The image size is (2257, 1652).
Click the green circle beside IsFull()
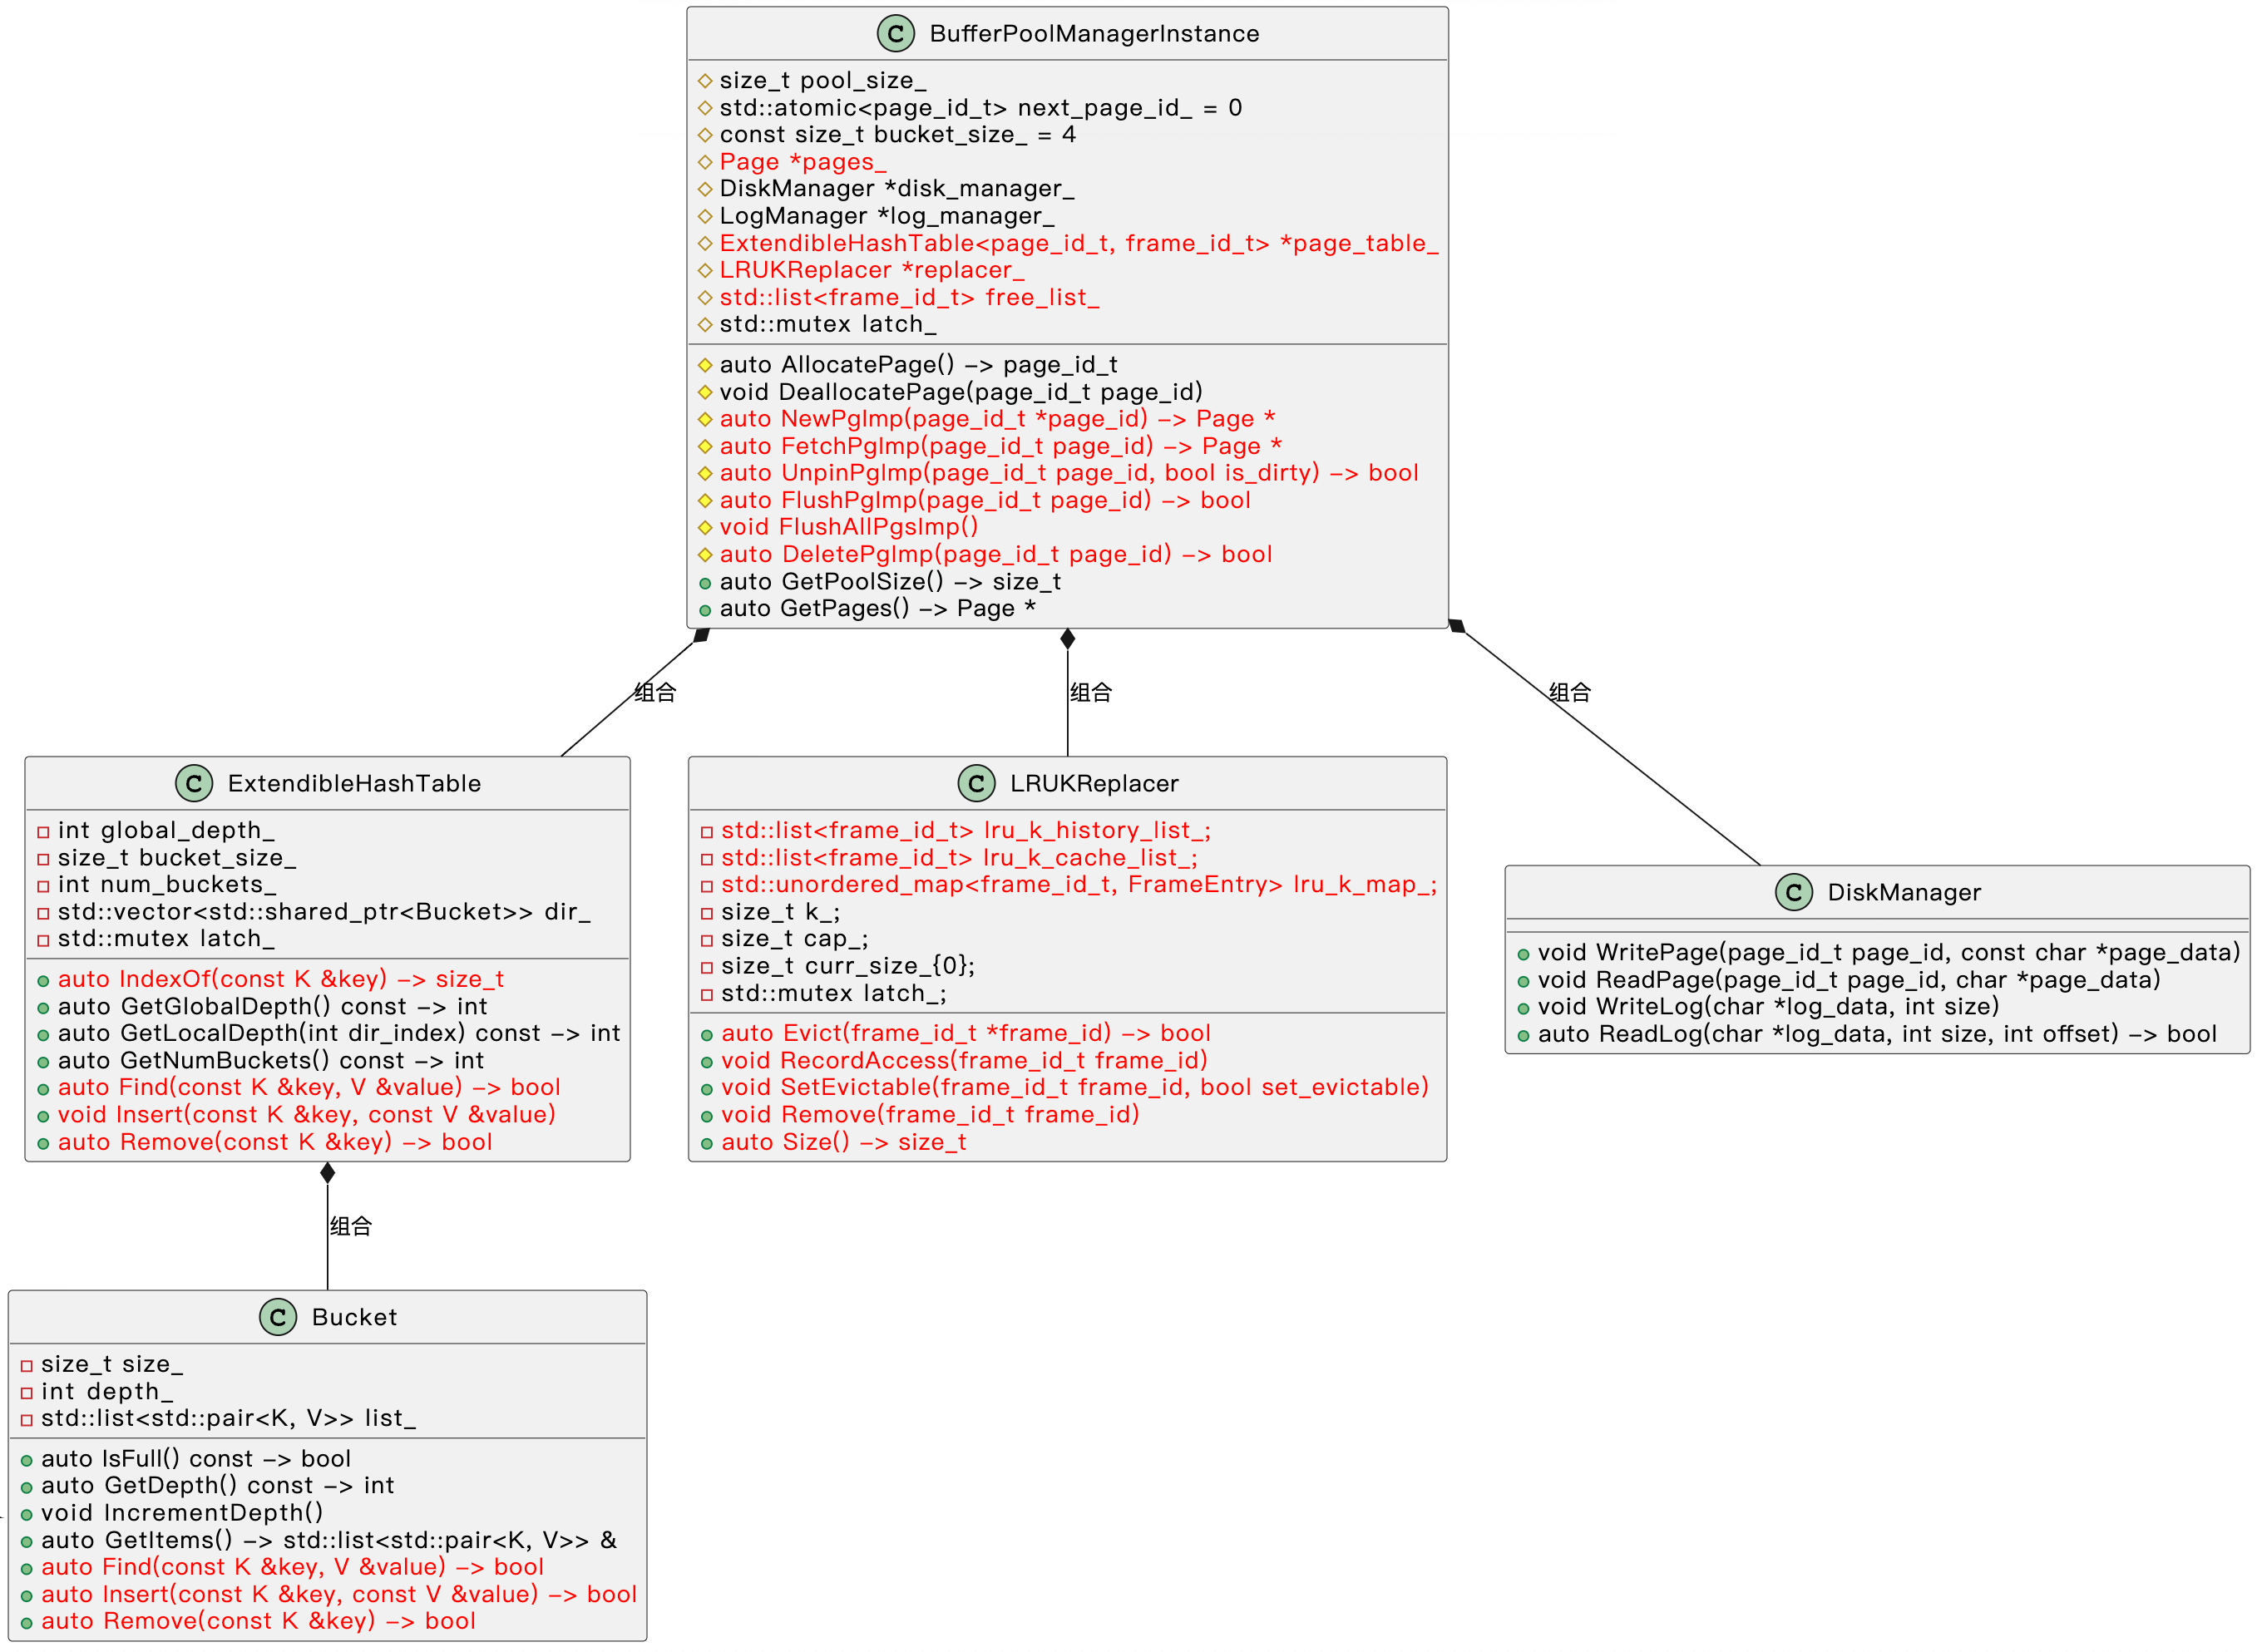(x=27, y=1460)
